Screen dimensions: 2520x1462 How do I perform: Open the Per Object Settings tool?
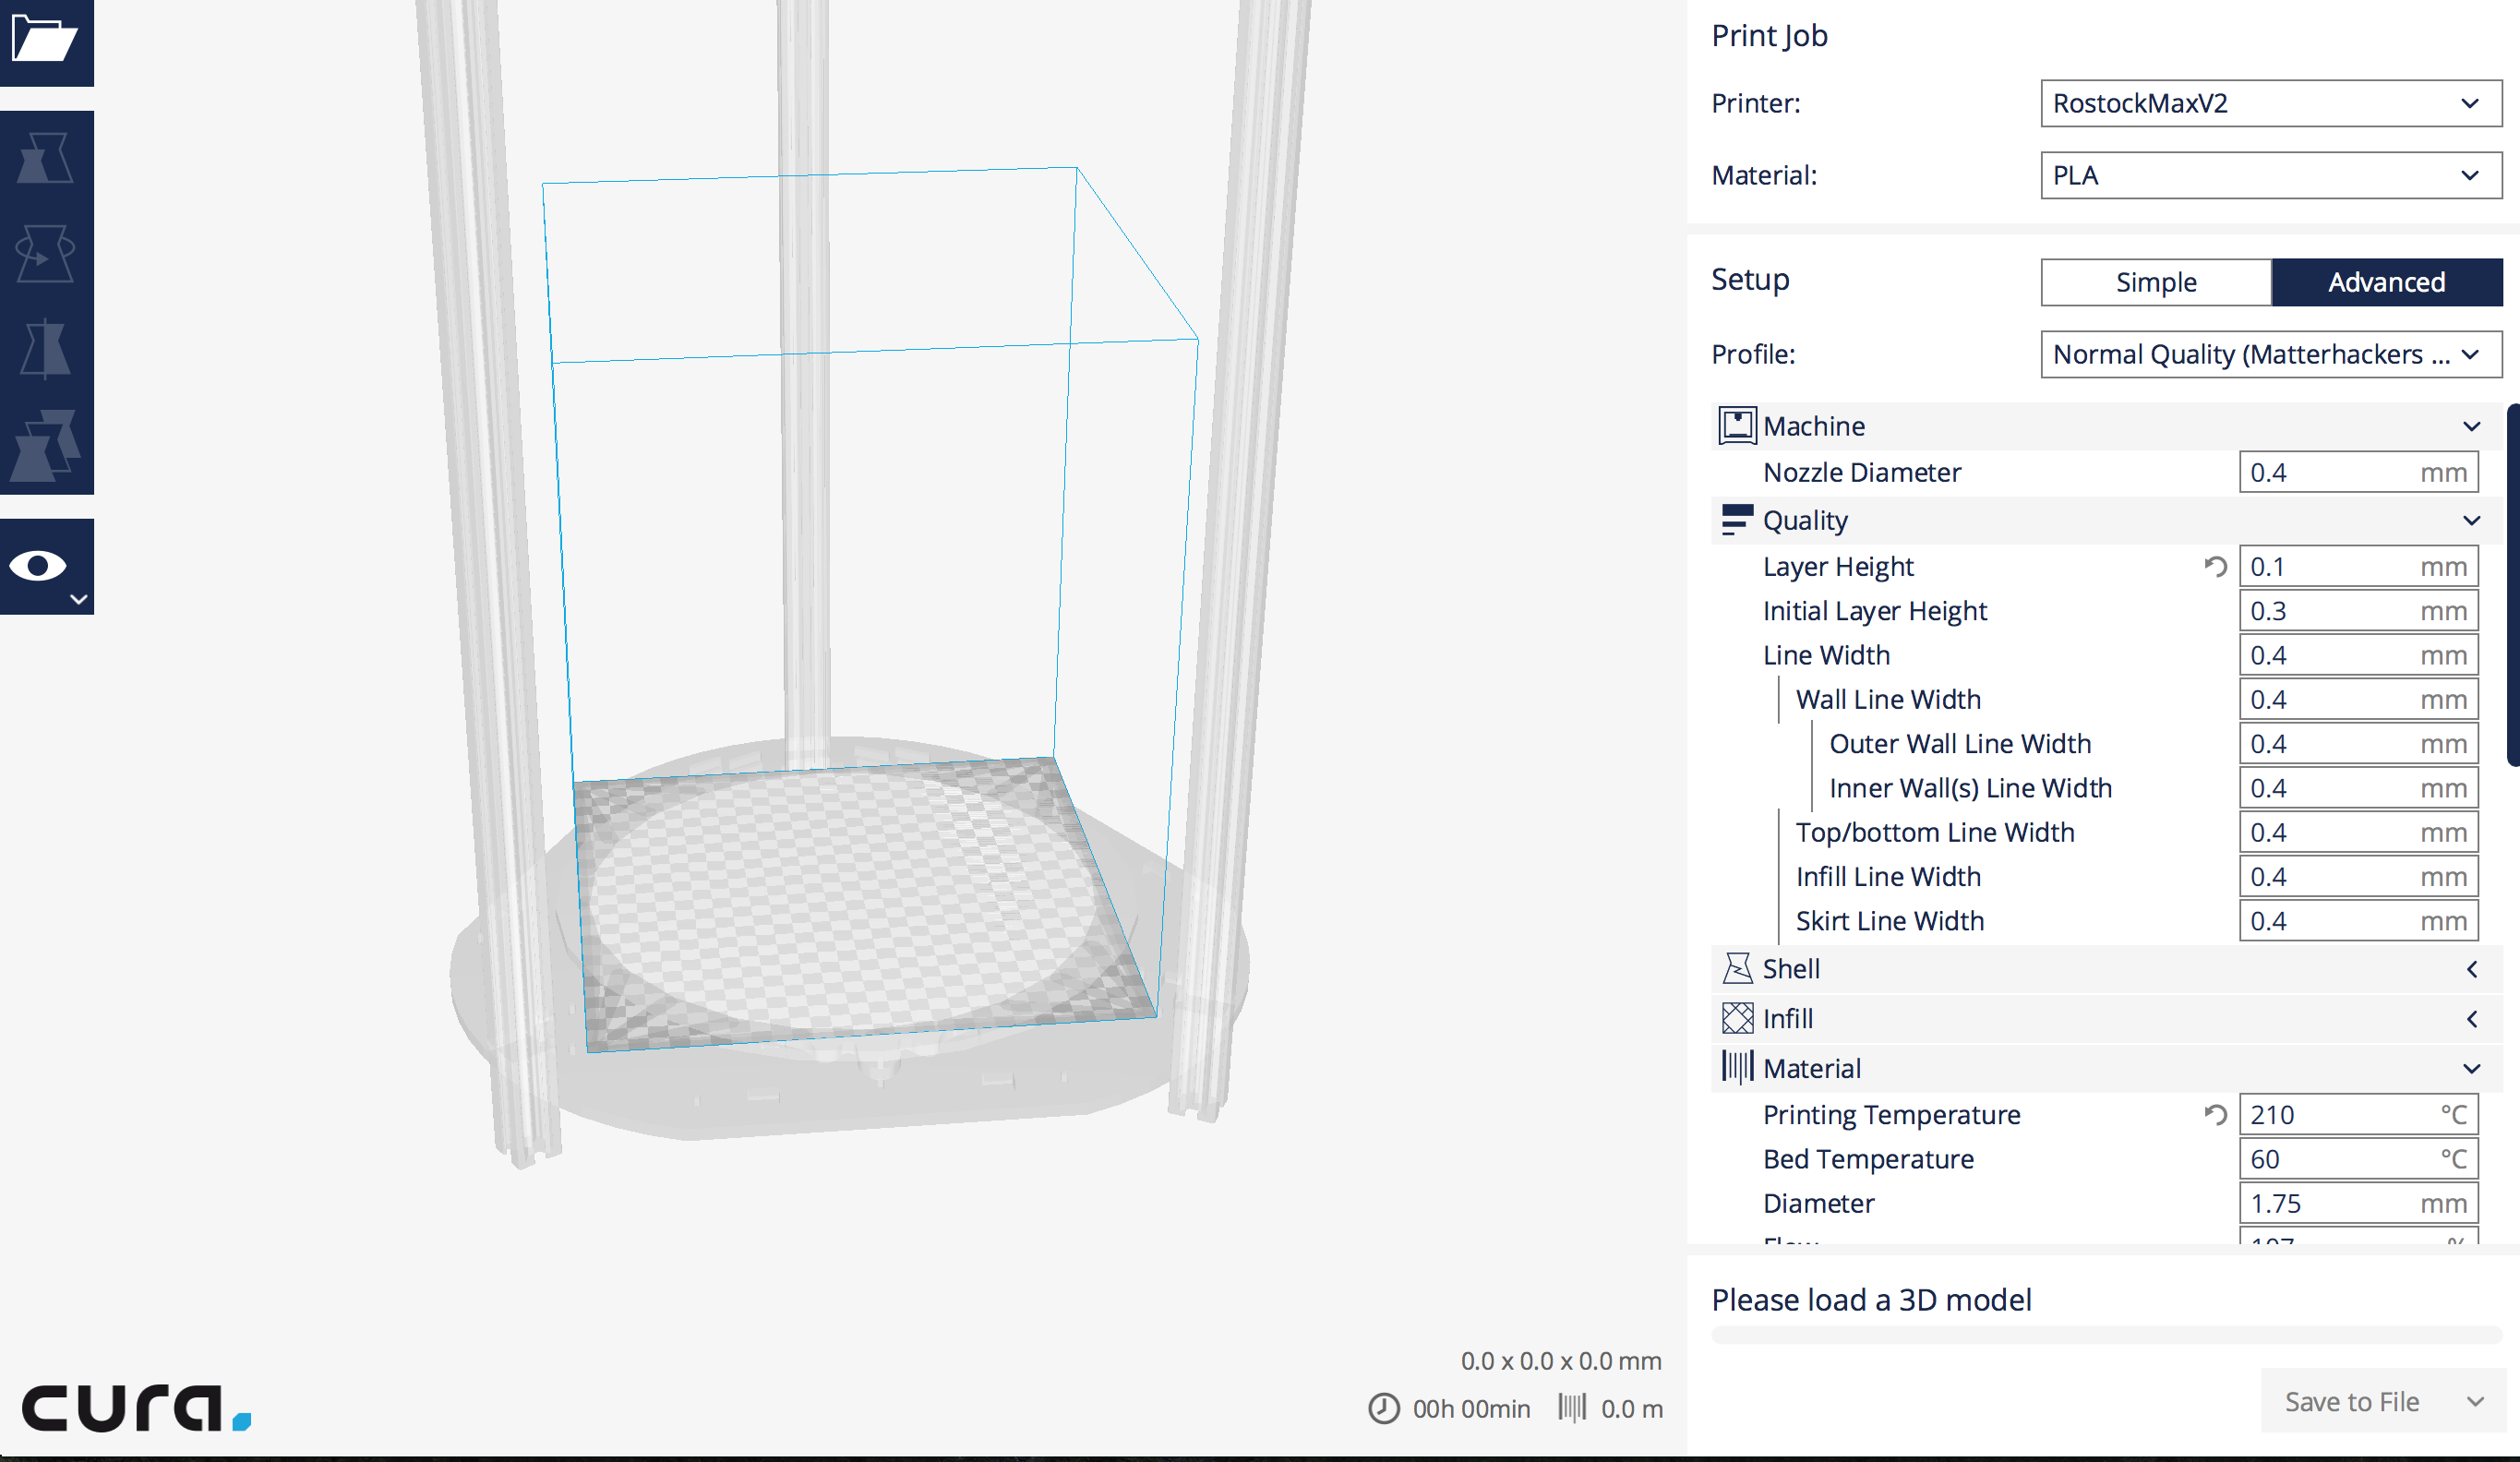click(45, 445)
